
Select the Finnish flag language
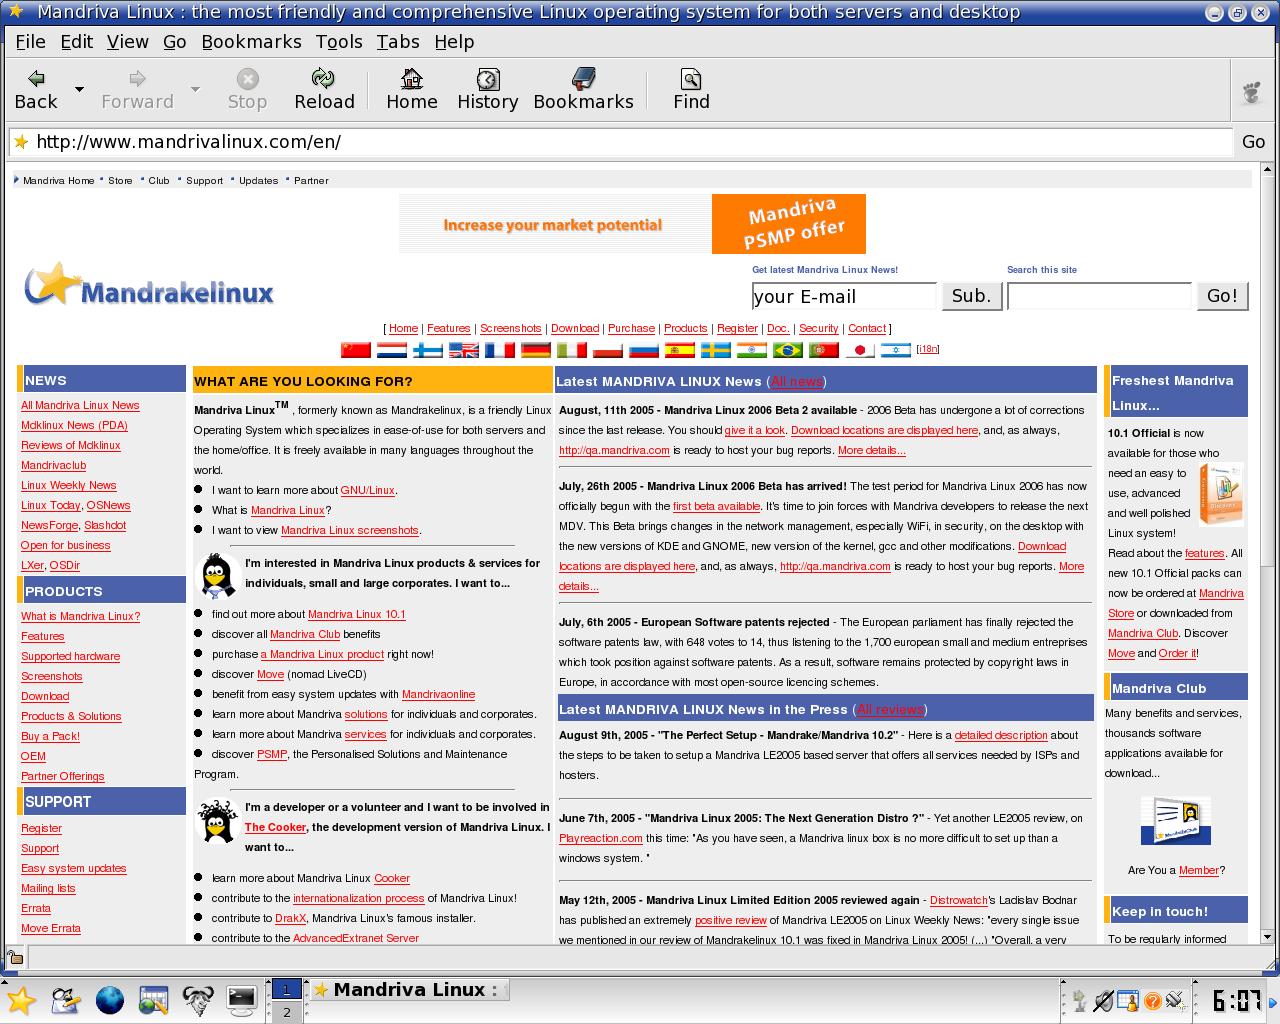(428, 350)
